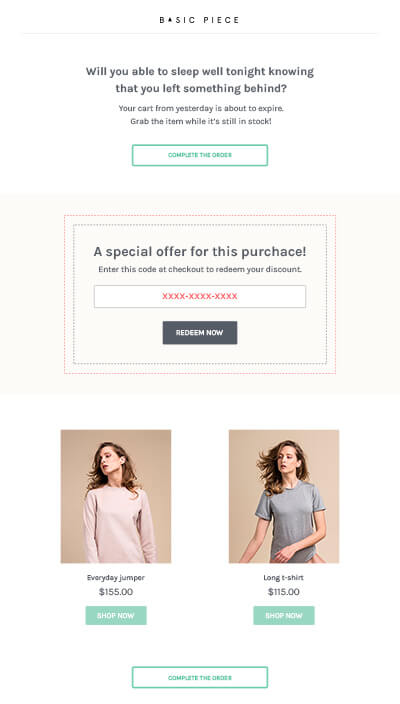Open the Everyday jumper product photo

click(116, 497)
